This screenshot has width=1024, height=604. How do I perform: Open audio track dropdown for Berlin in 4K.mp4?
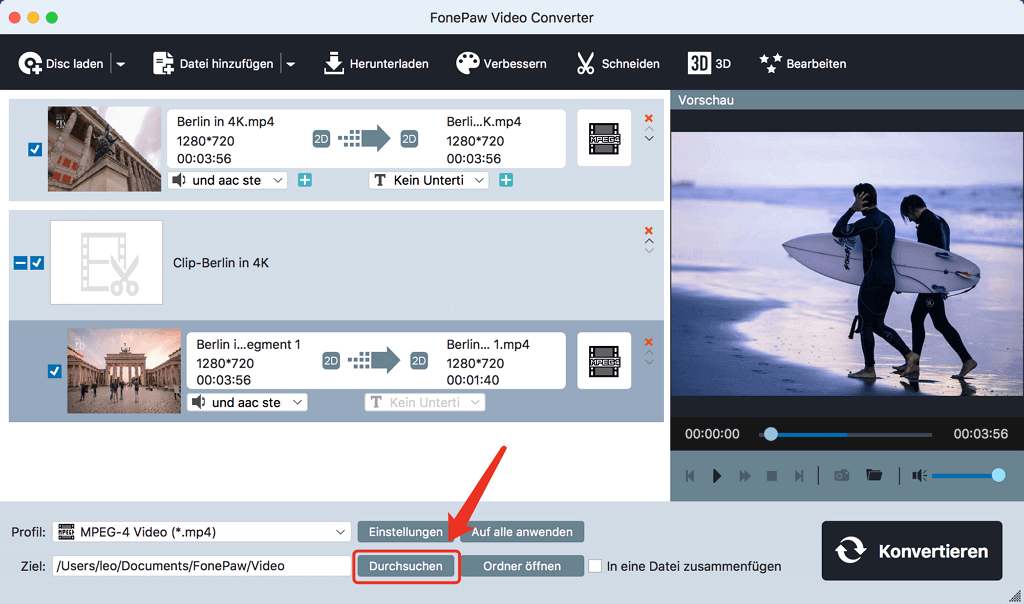point(228,180)
